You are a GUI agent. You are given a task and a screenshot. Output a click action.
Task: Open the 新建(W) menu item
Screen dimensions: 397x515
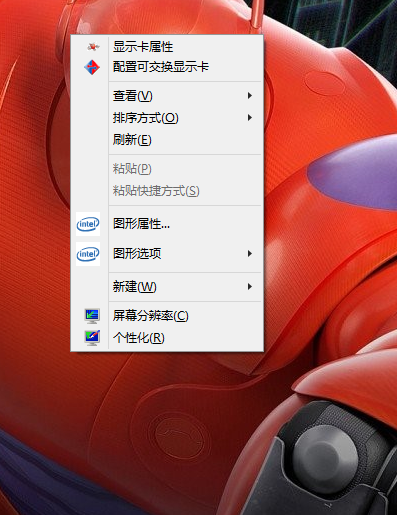tap(167, 287)
